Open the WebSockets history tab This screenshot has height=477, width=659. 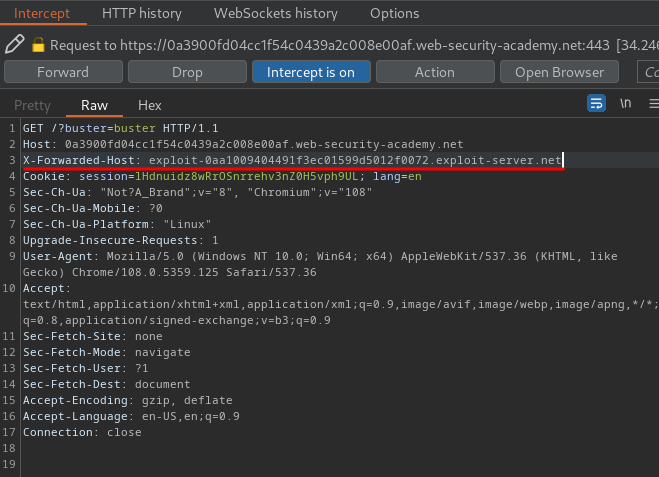coord(276,13)
